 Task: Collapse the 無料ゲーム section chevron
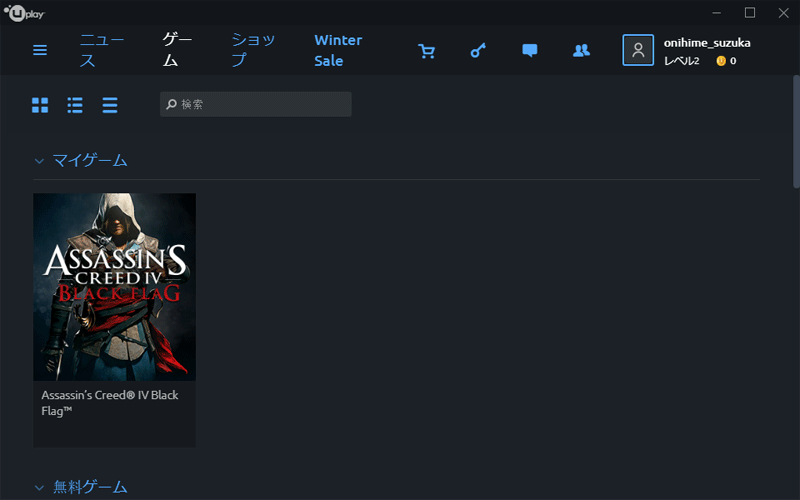coord(39,488)
